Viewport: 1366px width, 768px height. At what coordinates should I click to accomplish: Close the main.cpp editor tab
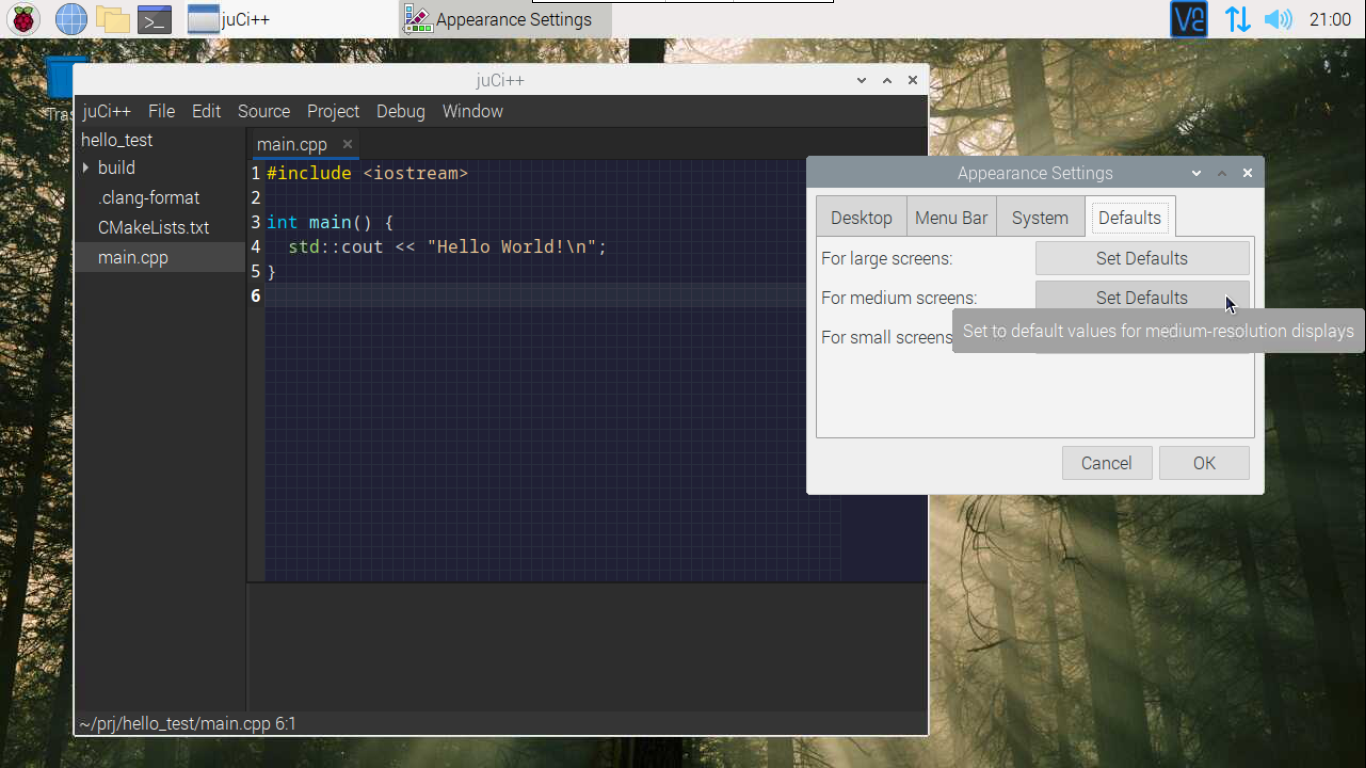click(x=347, y=144)
